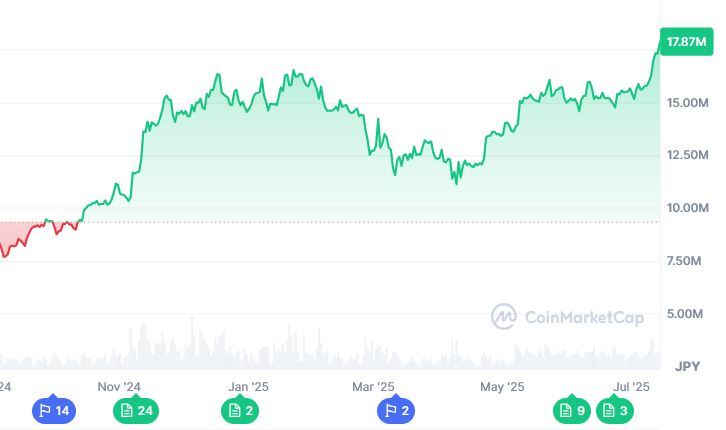Screen dimensions: 726x430
Task: Select the Mar '25 date label
Action: (x=373, y=387)
